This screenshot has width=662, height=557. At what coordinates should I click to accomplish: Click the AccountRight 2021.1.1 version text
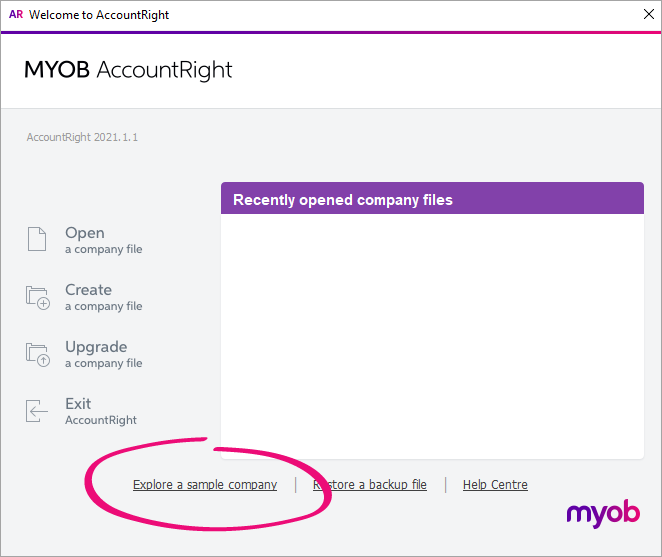point(82,137)
